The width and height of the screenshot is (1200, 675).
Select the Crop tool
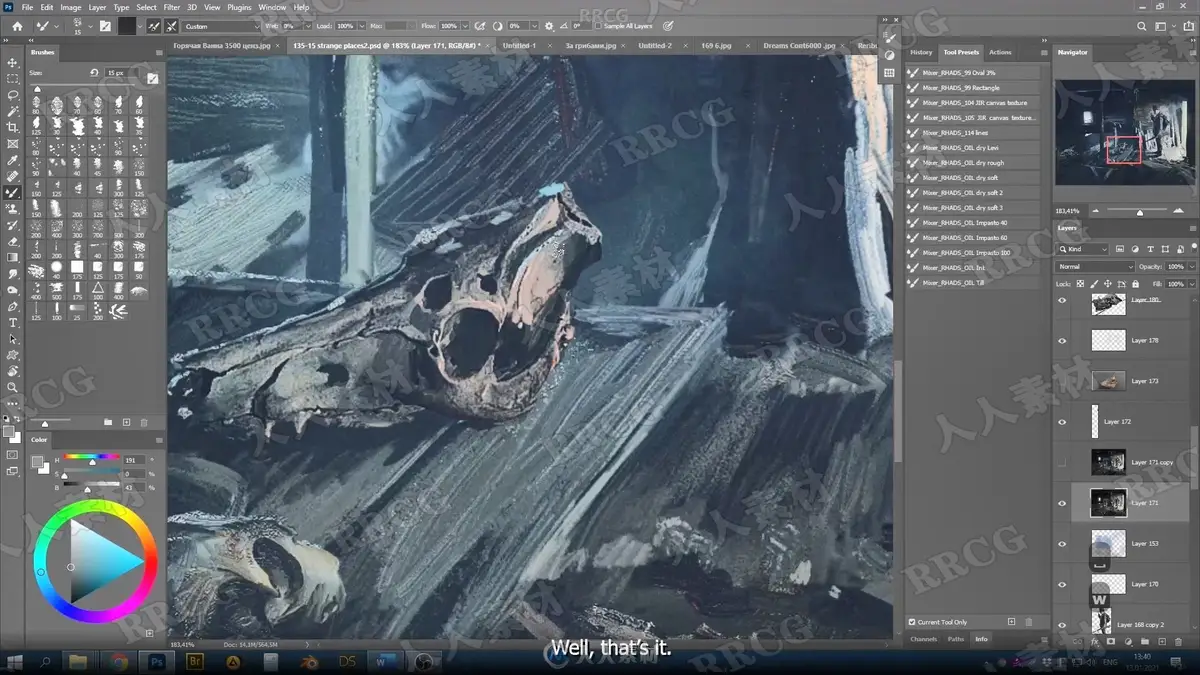pyautogui.click(x=13, y=127)
